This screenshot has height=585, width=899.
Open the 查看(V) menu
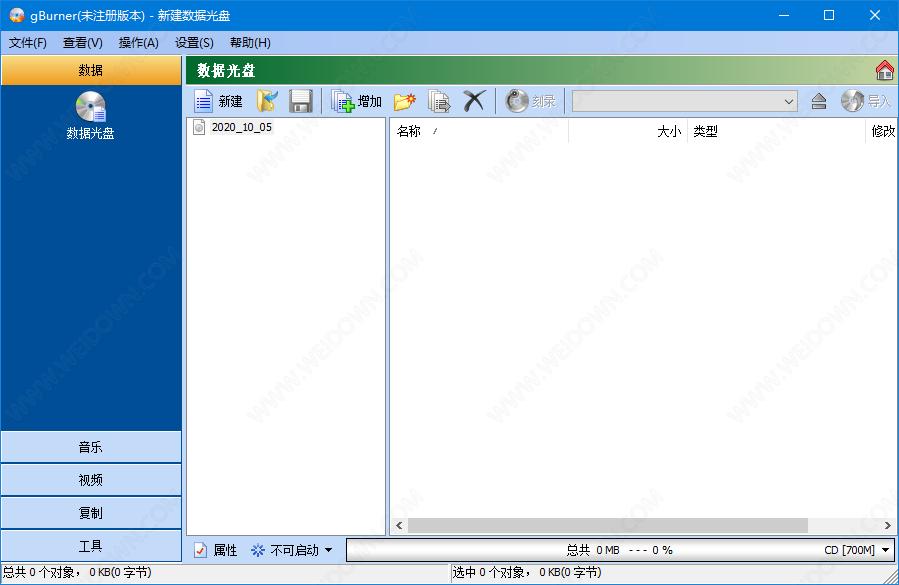coord(83,43)
